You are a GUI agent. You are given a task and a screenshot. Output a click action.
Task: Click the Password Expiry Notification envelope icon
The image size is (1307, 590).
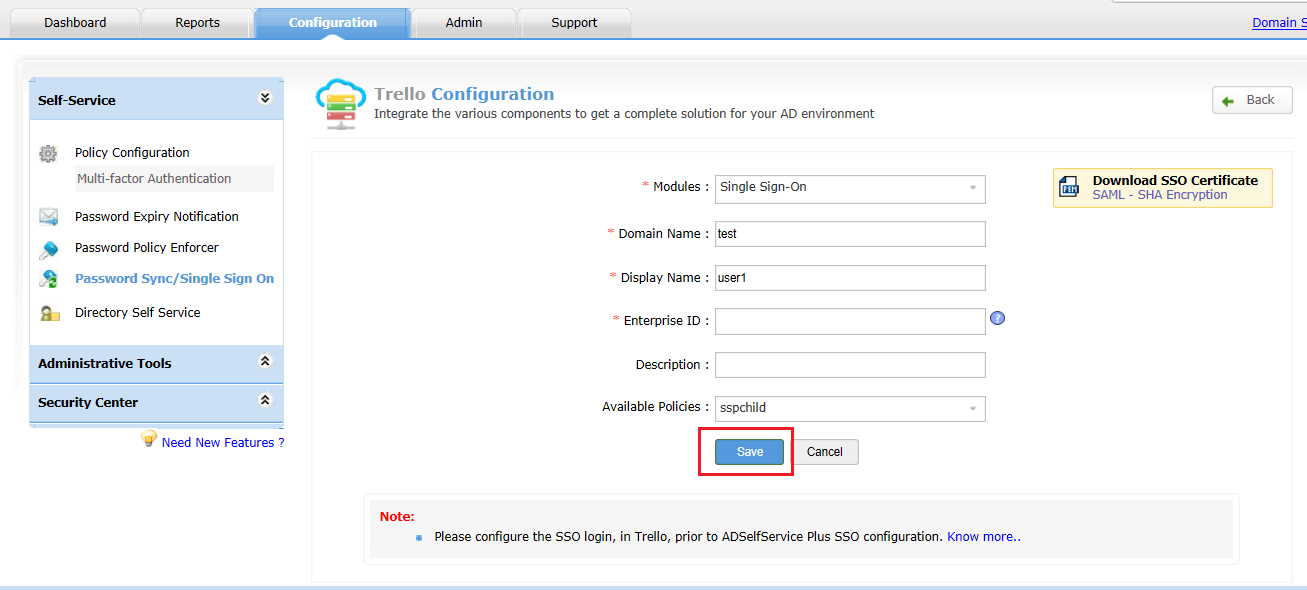point(48,217)
